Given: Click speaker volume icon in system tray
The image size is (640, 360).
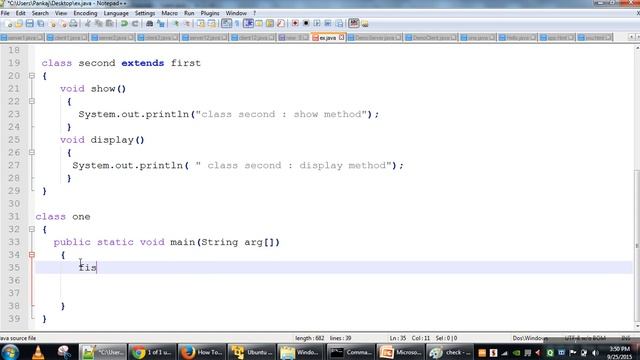Looking at the screenshot, I should [595, 352].
